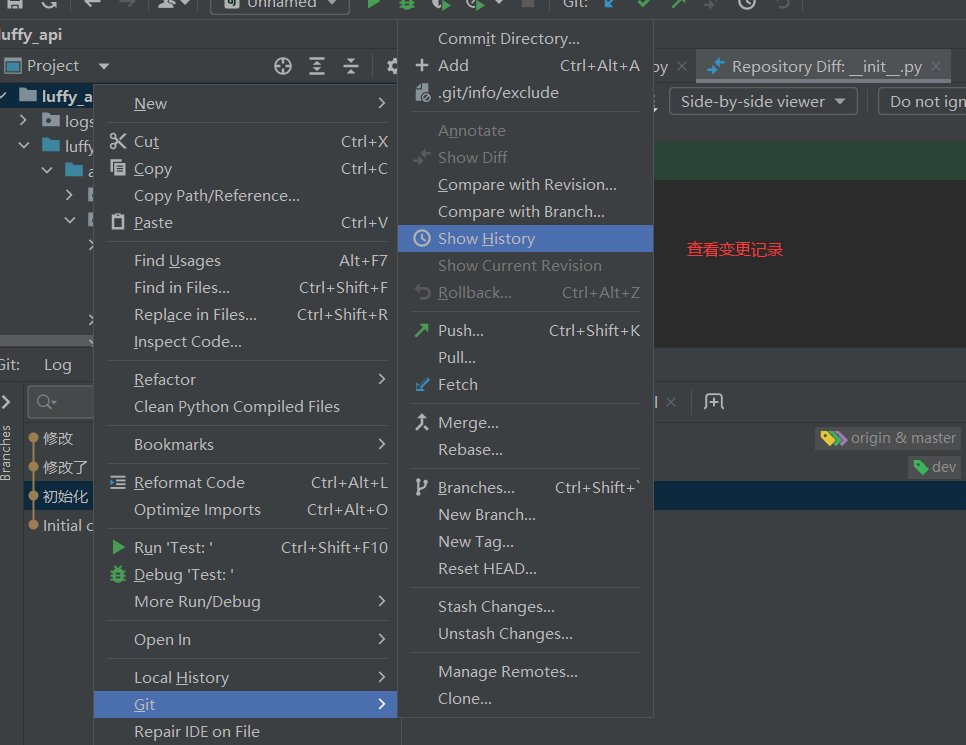Select Clone... menu item

point(526,699)
